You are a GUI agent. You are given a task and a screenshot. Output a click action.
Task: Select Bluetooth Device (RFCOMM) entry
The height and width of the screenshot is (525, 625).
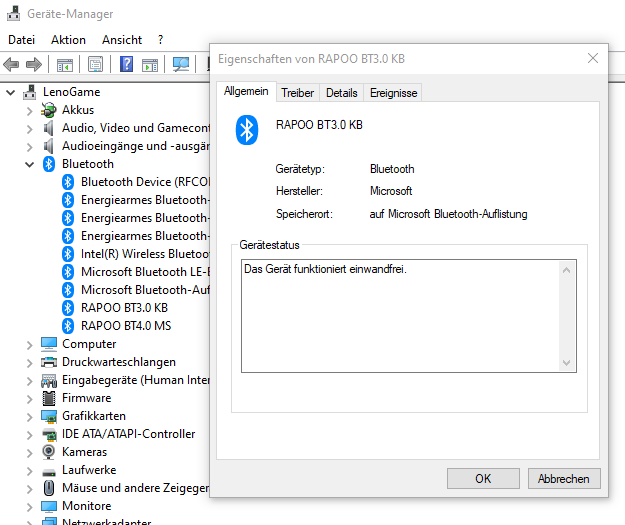click(x=145, y=182)
